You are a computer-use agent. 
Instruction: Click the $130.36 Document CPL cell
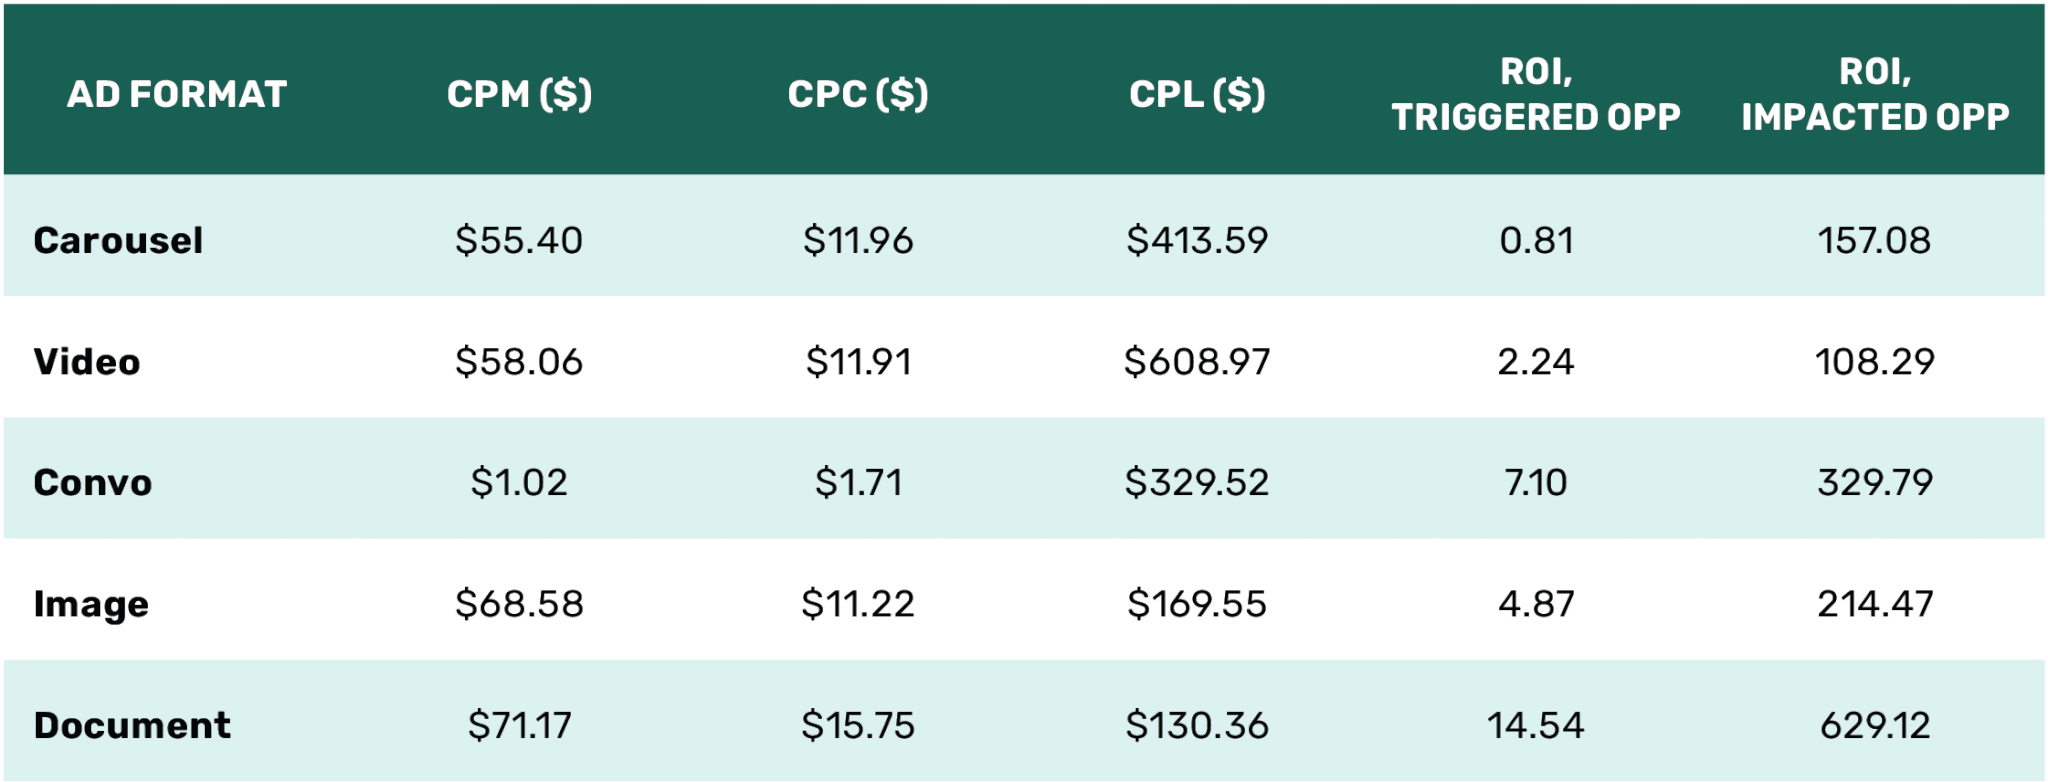[1197, 725]
